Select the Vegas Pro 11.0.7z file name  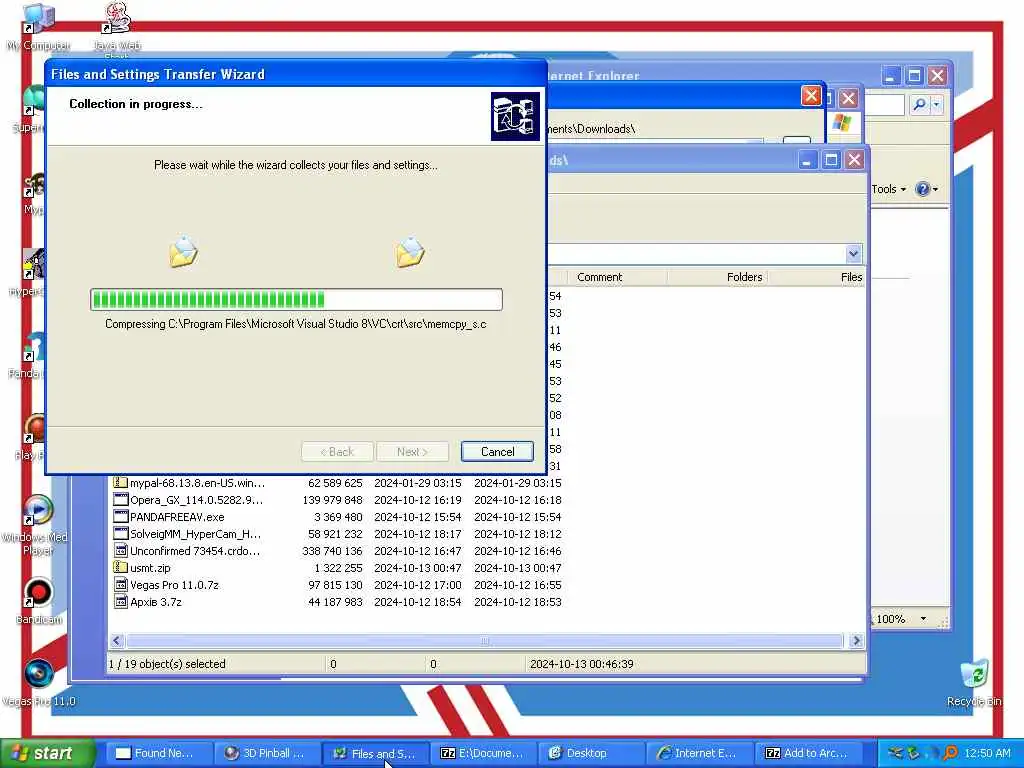coord(174,584)
